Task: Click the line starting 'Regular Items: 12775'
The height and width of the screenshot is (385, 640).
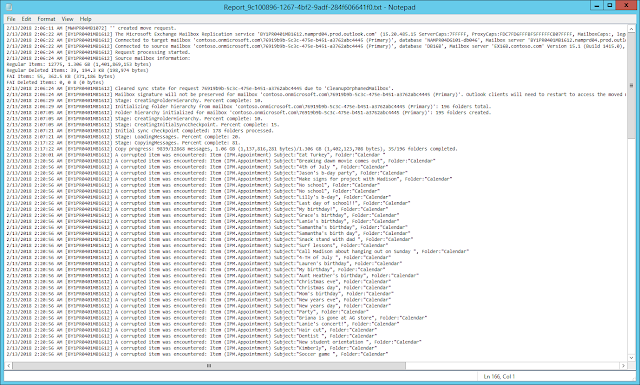Action: point(80,64)
